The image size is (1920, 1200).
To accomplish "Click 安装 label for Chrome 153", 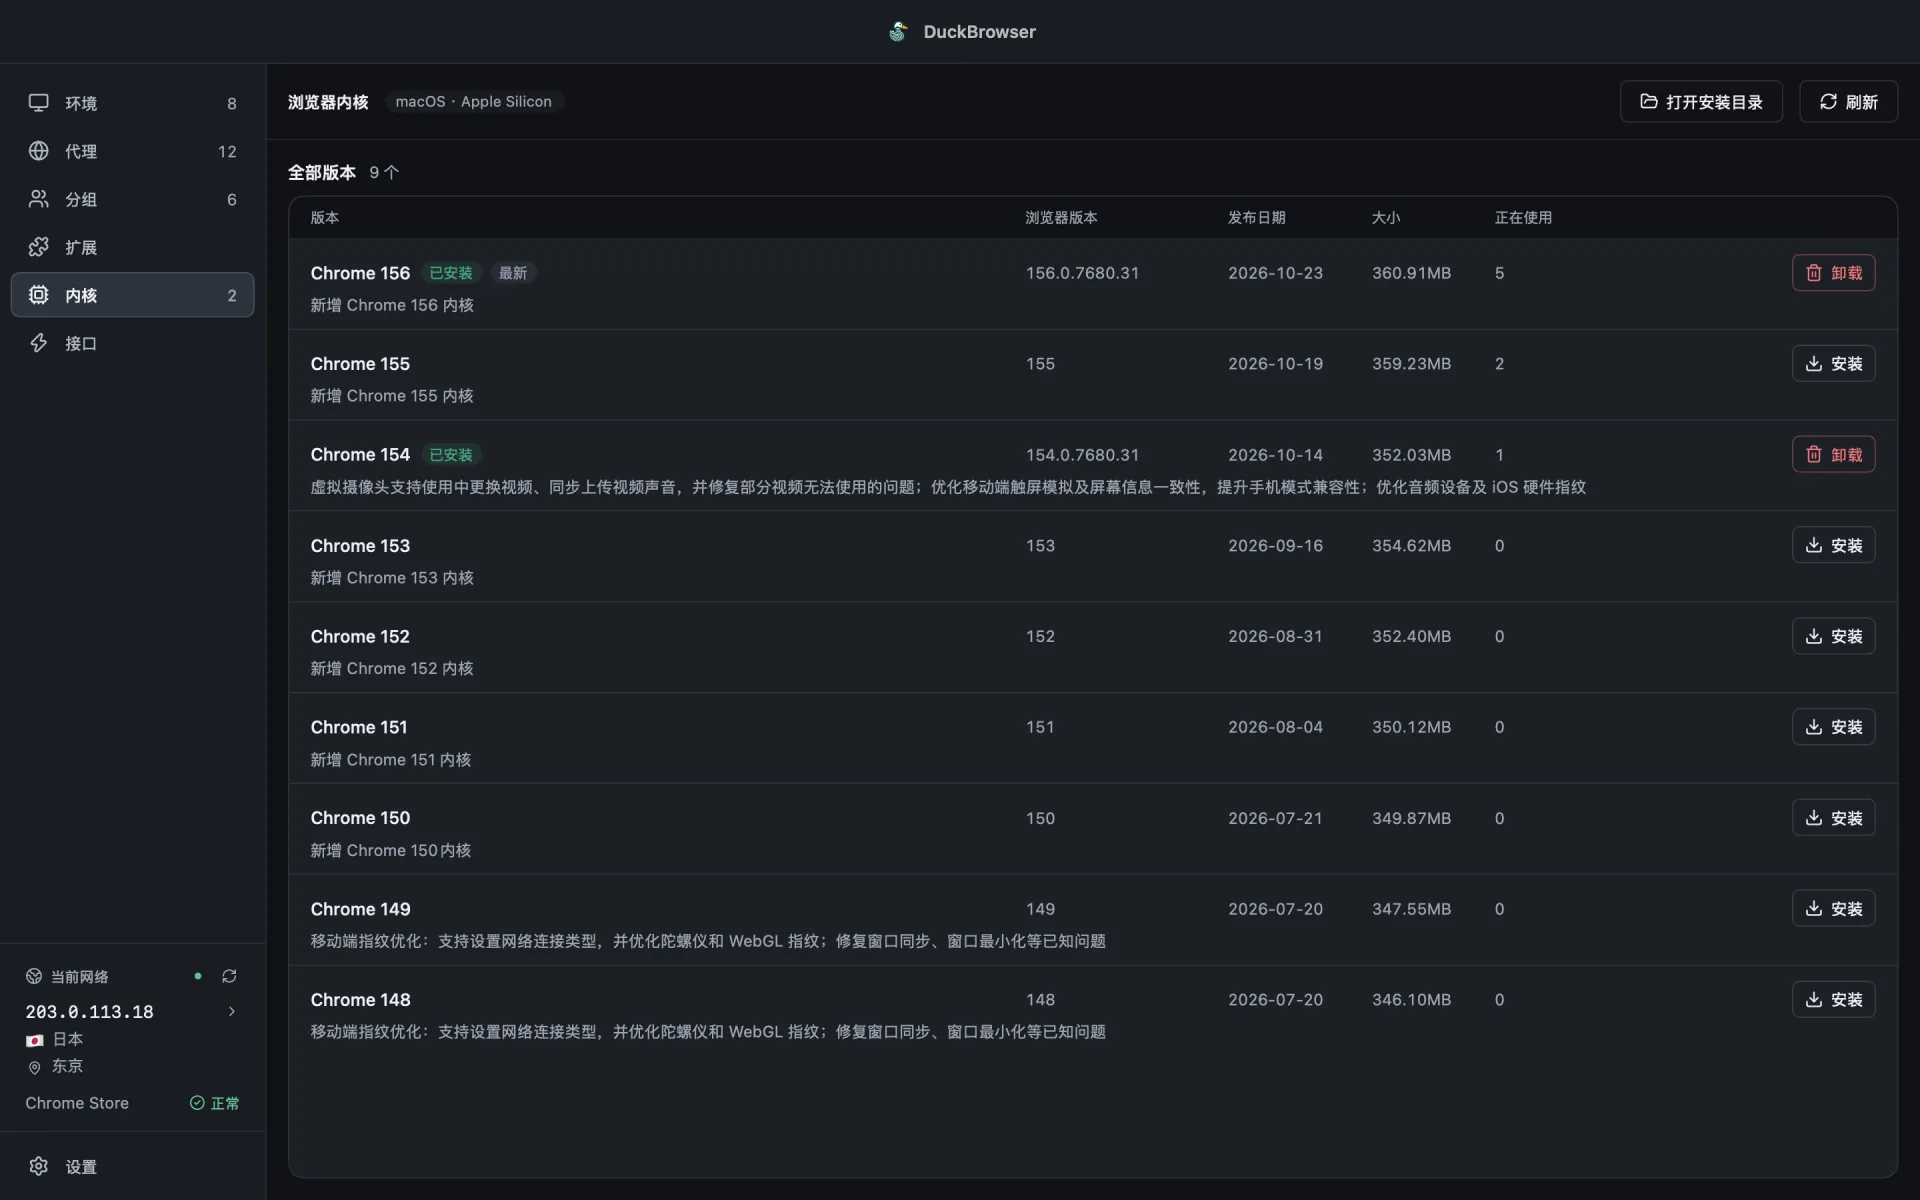I will point(1847,545).
